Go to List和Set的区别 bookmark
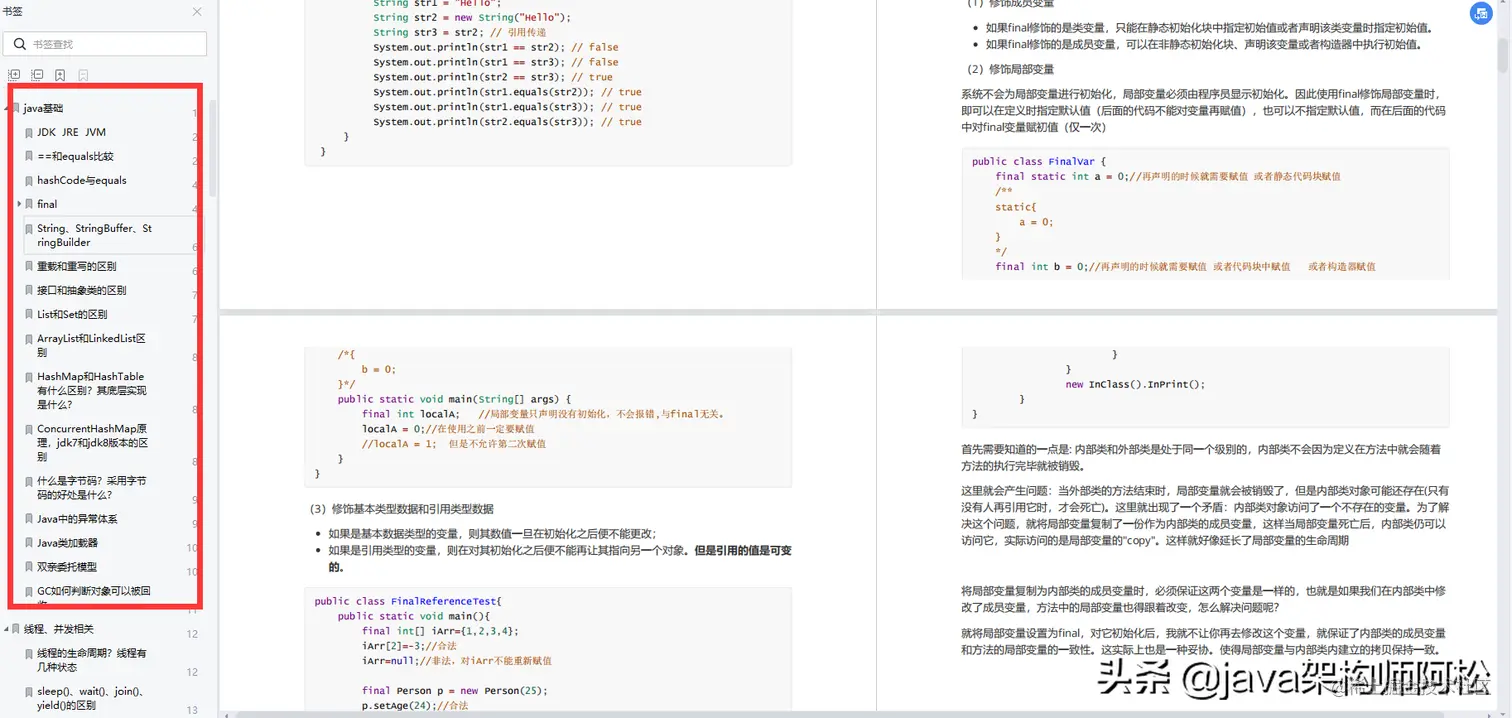 pyautogui.click(x=72, y=314)
